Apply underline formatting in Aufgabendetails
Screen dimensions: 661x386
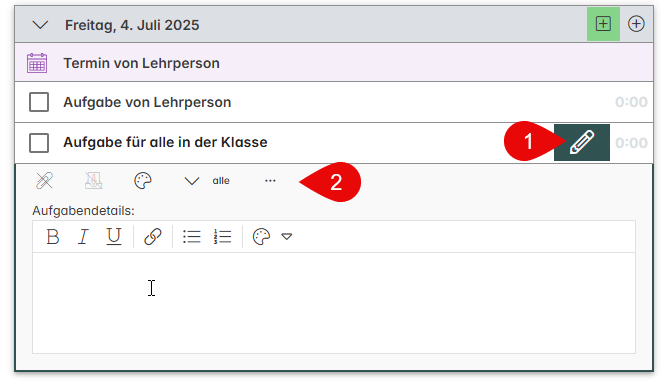[113, 236]
